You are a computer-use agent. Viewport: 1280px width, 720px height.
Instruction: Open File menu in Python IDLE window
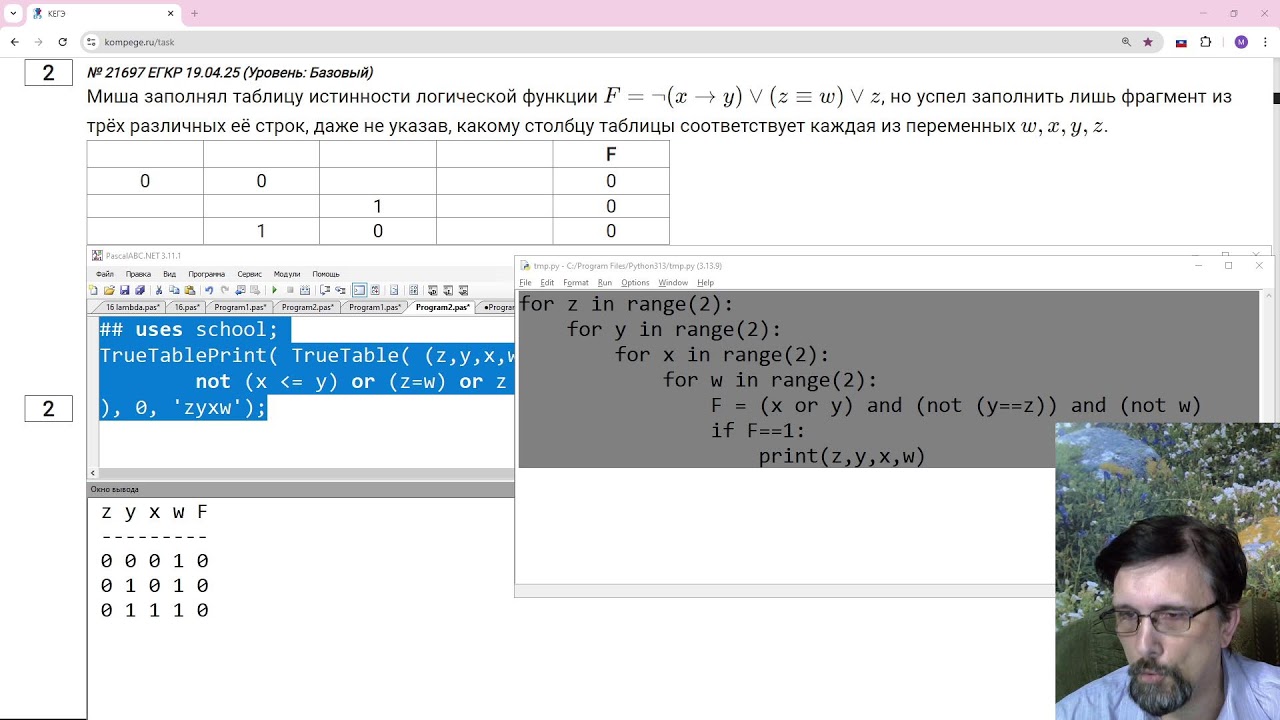click(x=525, y=283)
